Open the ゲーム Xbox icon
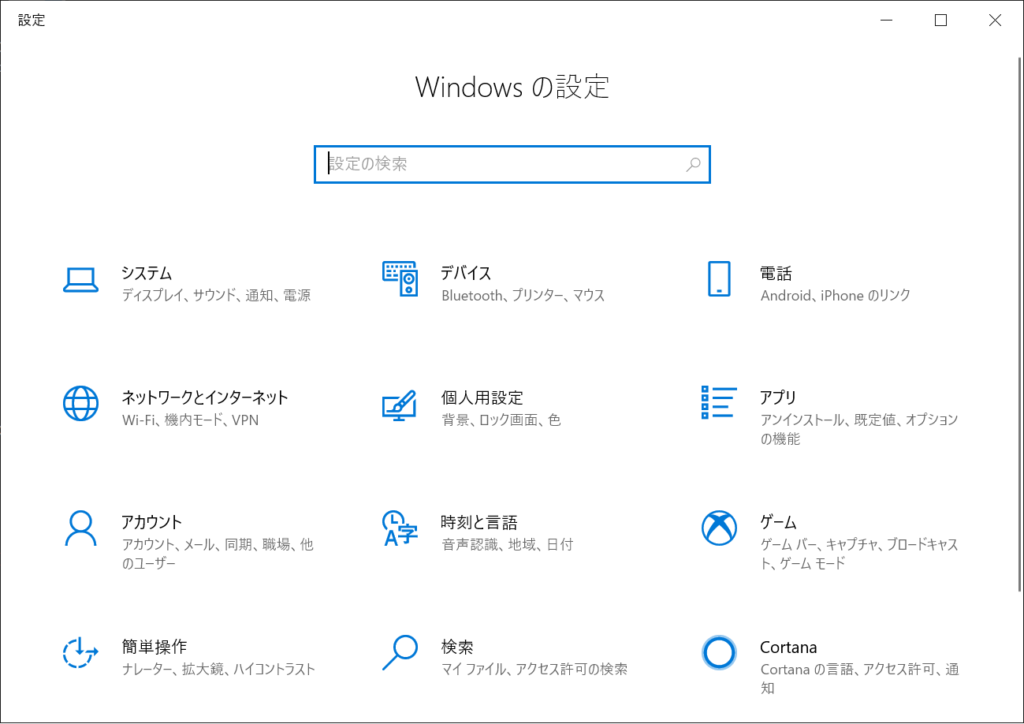The width and height of the screenshot is (1024, 724). (x=719, y=527)
